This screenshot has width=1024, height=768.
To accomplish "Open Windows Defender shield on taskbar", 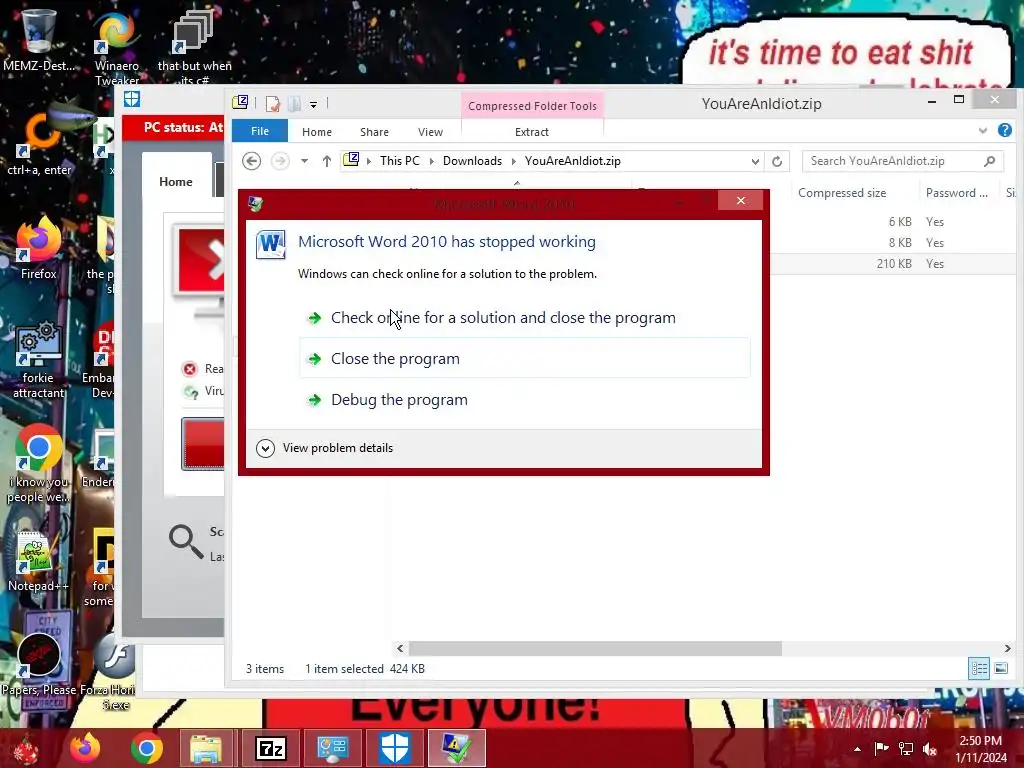I will pyautogui.click(x=394, y=748).
